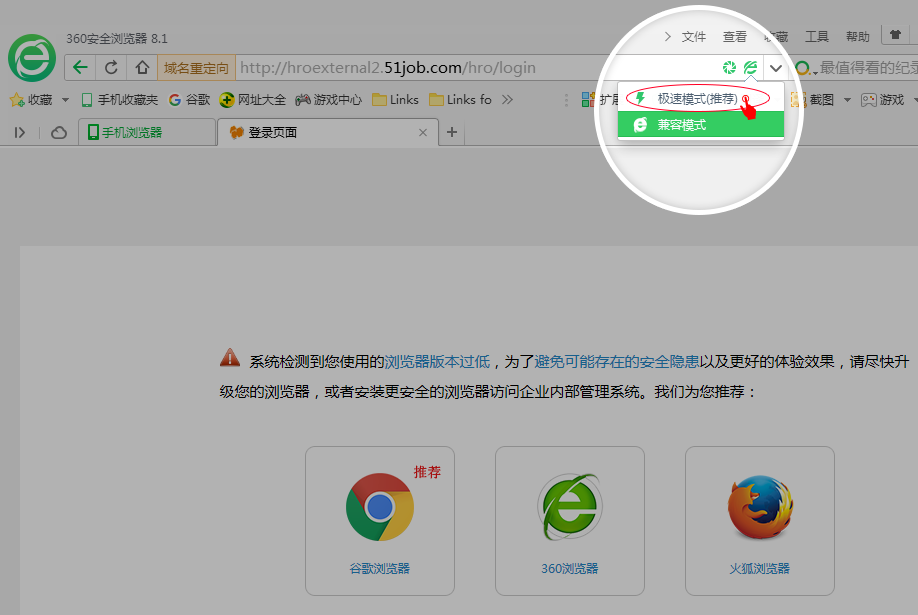Click the 360 browser logo

click(x=32, y=58)
